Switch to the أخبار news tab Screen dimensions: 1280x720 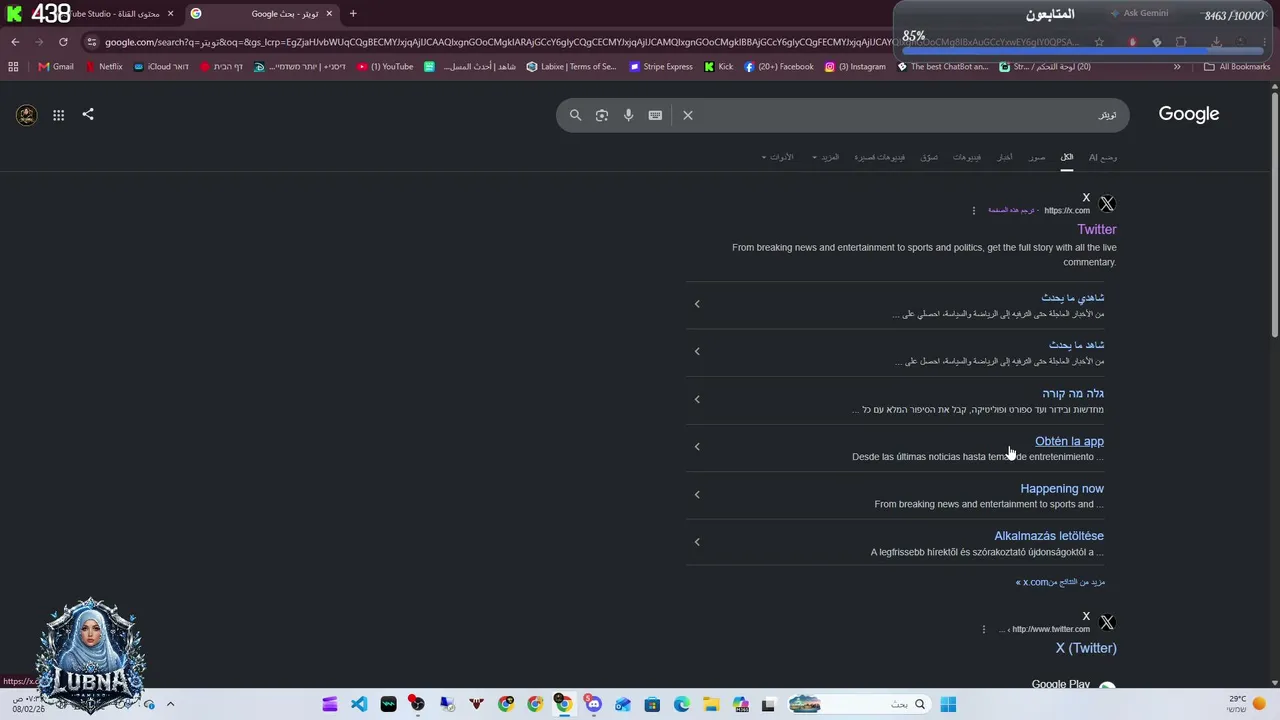tap(1005, 157)
